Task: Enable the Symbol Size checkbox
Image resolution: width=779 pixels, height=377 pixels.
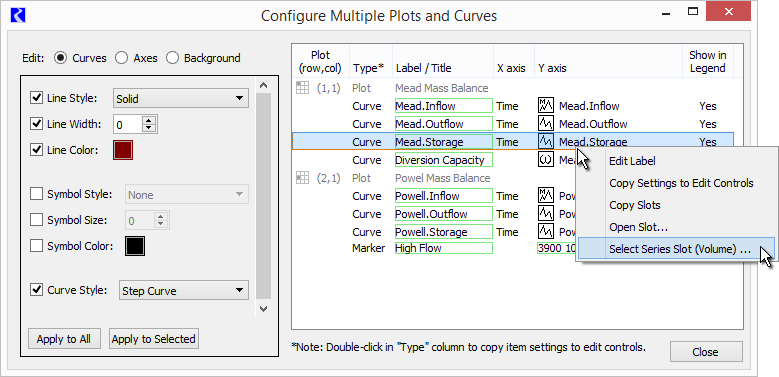Action: click(36, 220)
